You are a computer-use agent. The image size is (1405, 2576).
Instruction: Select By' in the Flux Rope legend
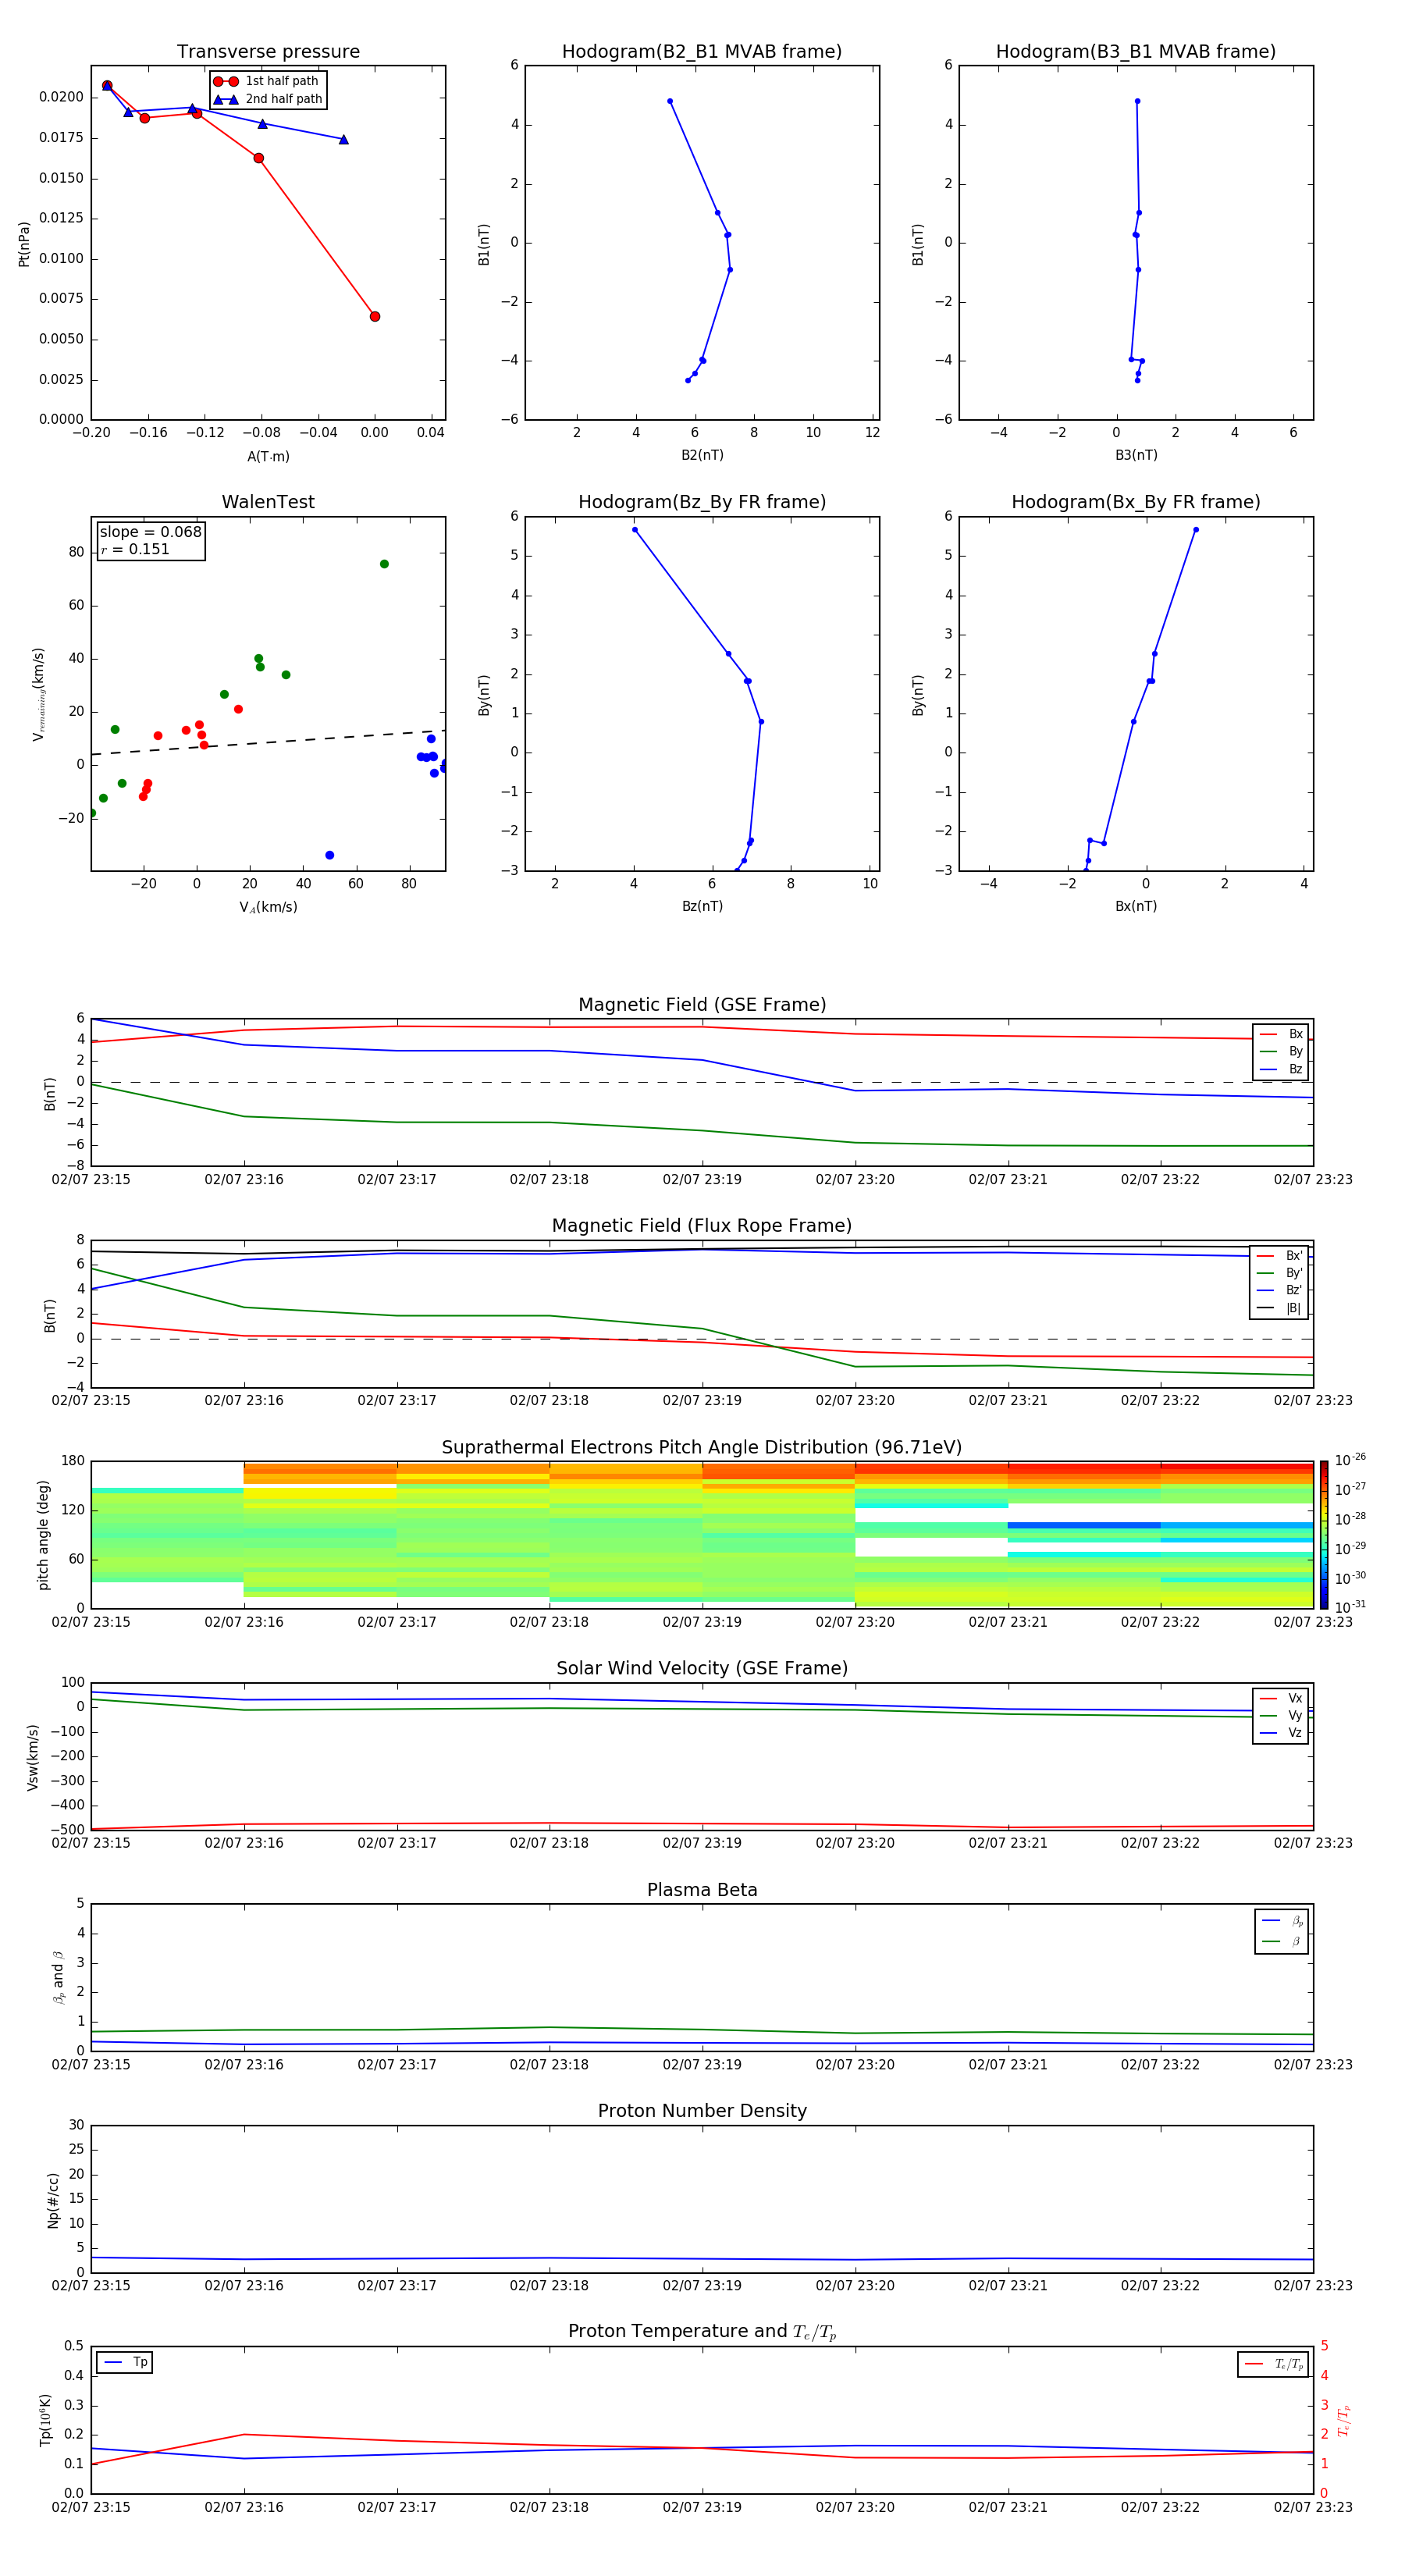[x=1280, y=1273]
